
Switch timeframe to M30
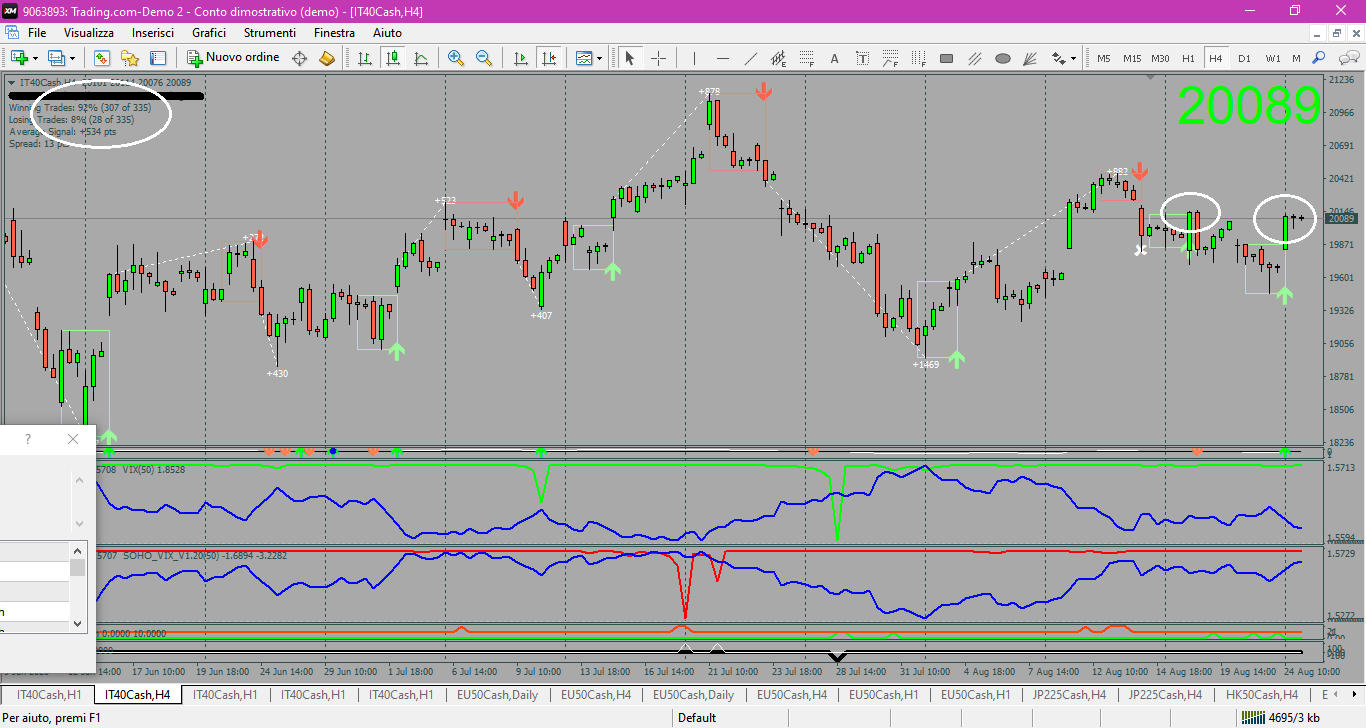[1160, 58]
